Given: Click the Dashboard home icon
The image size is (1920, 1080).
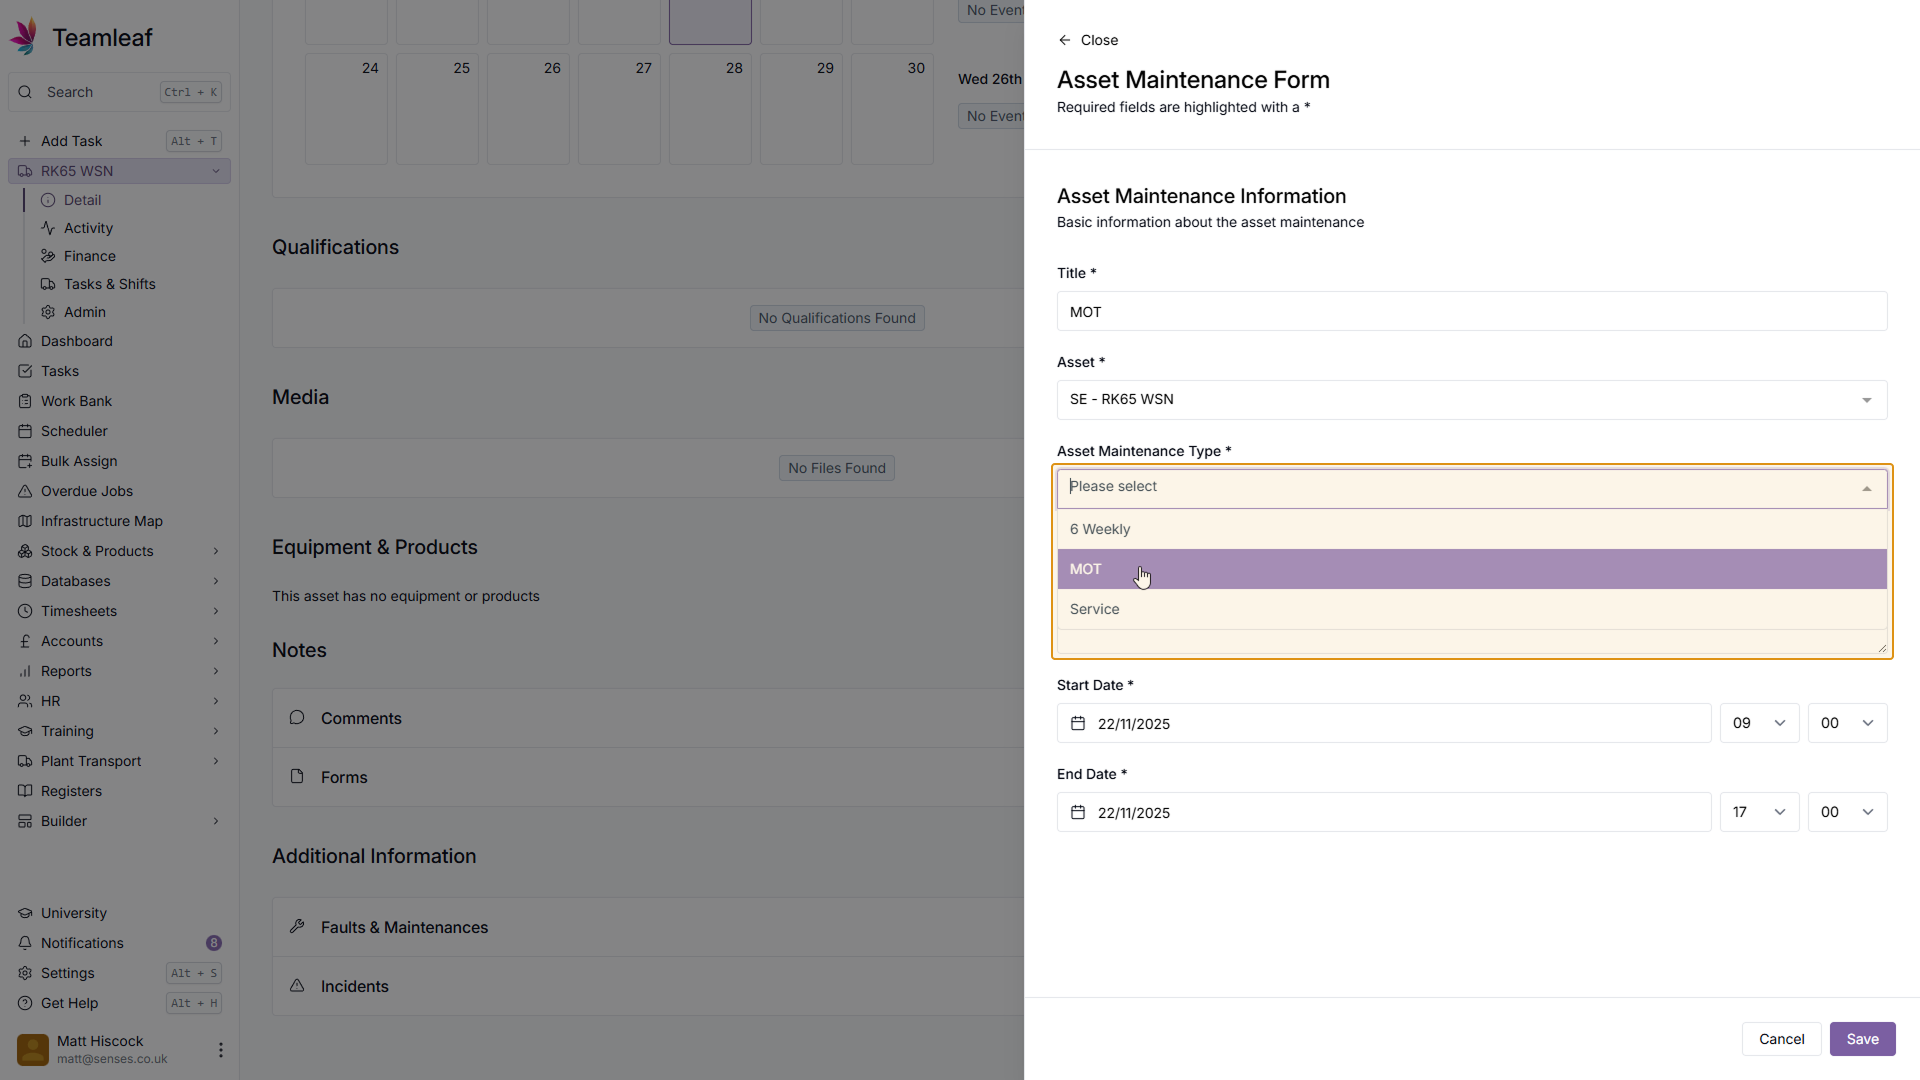Looking at the screenshot, I should coord(25,341).
